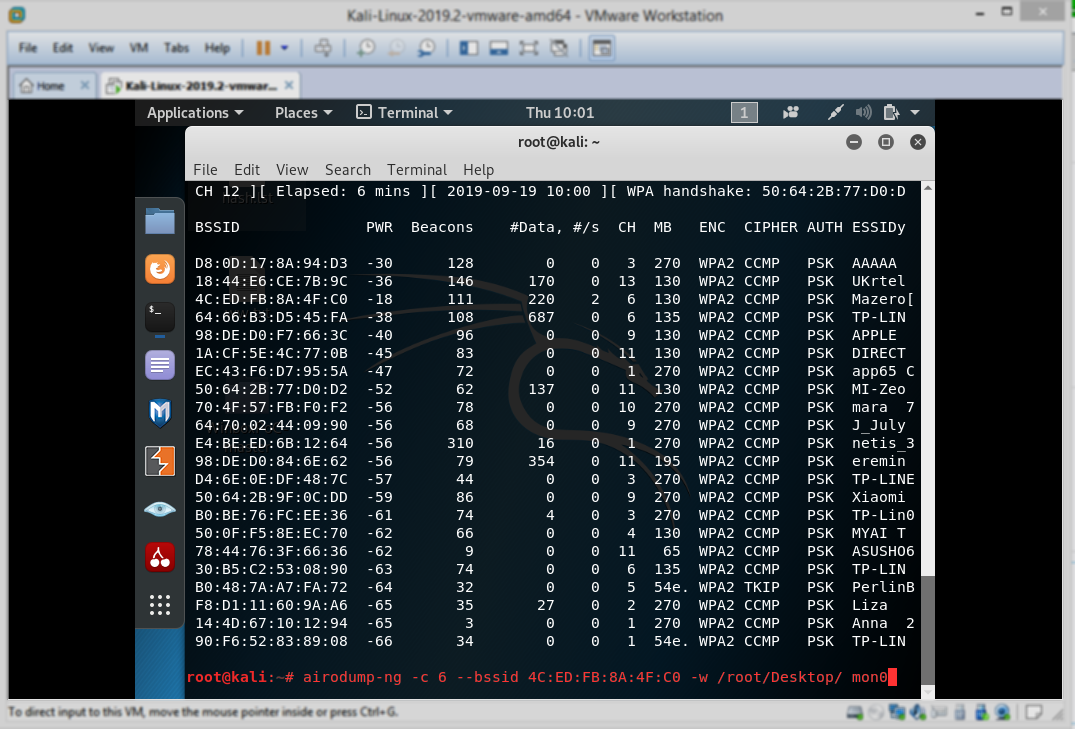Open the VMware VM menu
Viewport: 1075px width, 729px height.
pyautogui.click(x=138, y=48)
